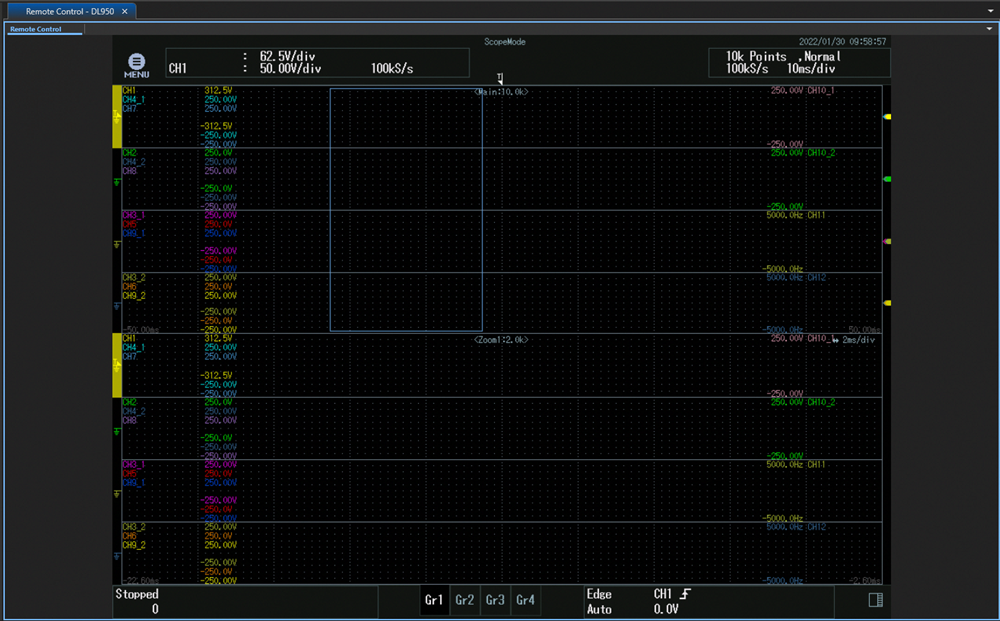
Task: Select the green level marker beside CH10_2
Action: coord(887,179)
